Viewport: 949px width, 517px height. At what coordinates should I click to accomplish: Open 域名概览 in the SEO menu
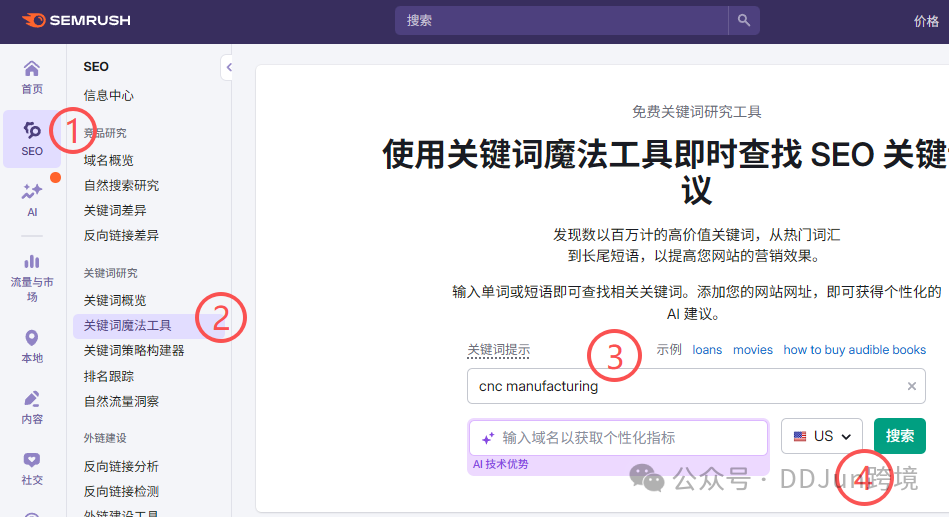pos(109,160)
